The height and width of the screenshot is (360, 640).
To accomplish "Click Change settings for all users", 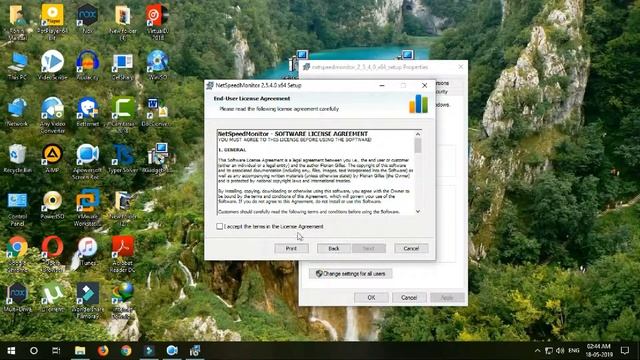I will click(x=351, y=273).
